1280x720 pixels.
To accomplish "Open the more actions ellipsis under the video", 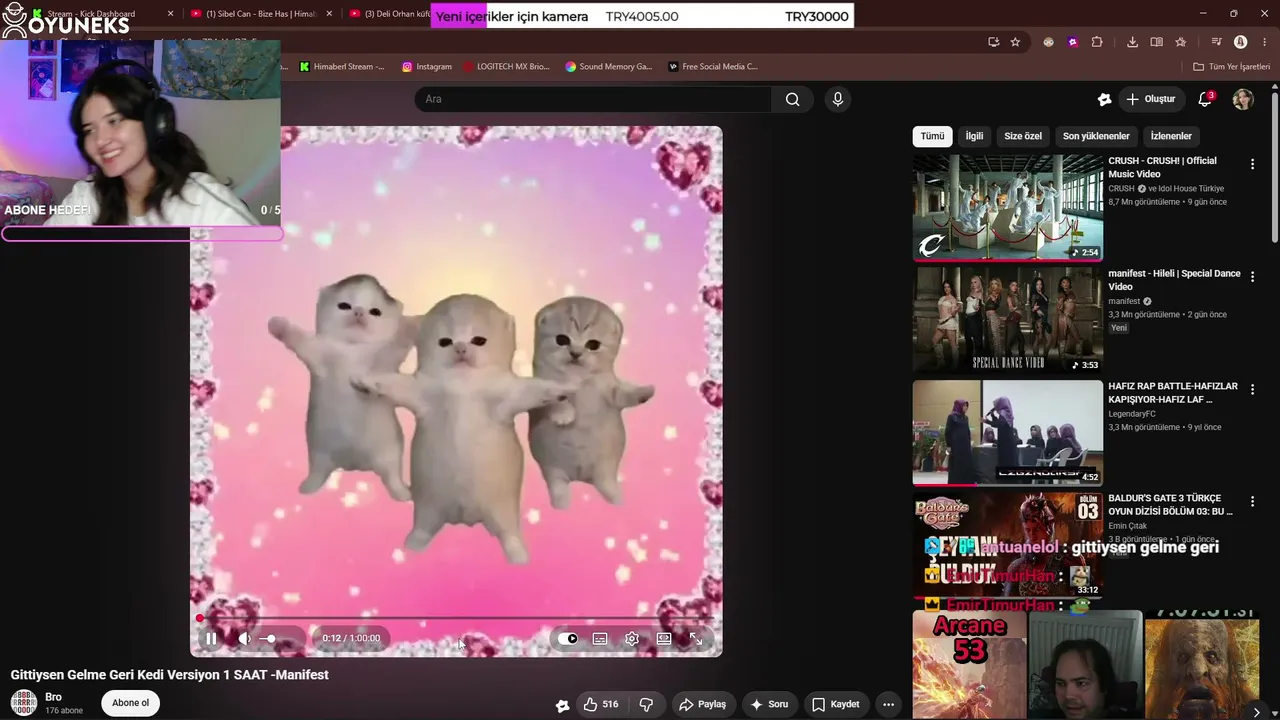I will coord(888,704).
